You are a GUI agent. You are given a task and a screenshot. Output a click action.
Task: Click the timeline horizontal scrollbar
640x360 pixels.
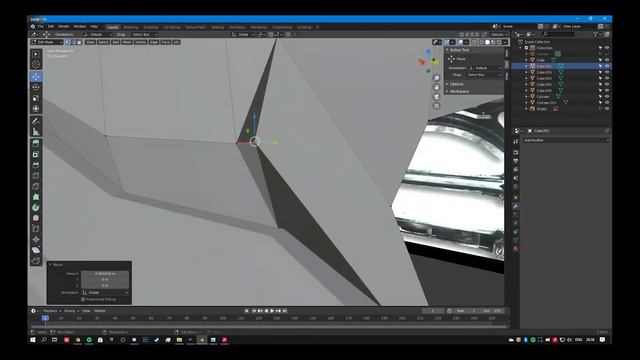[269, 326]
